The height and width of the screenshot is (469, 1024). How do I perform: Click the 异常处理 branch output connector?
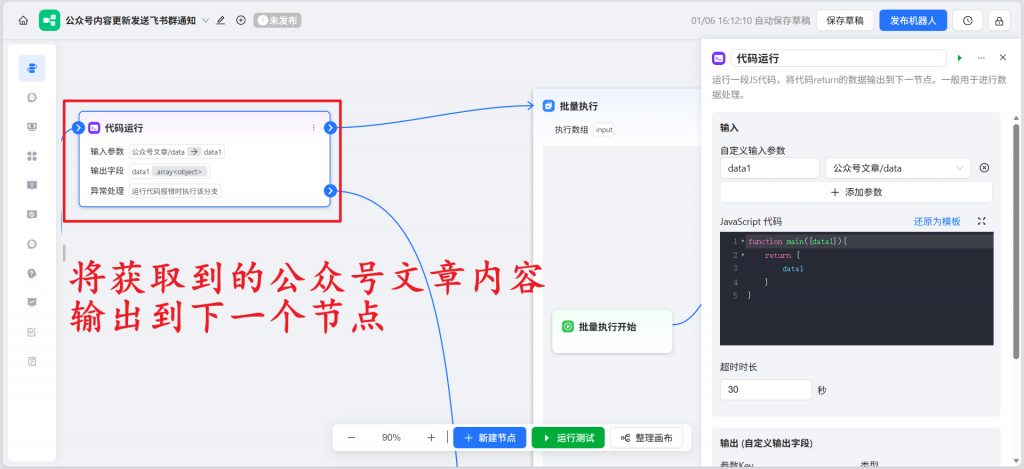point(330,191)
